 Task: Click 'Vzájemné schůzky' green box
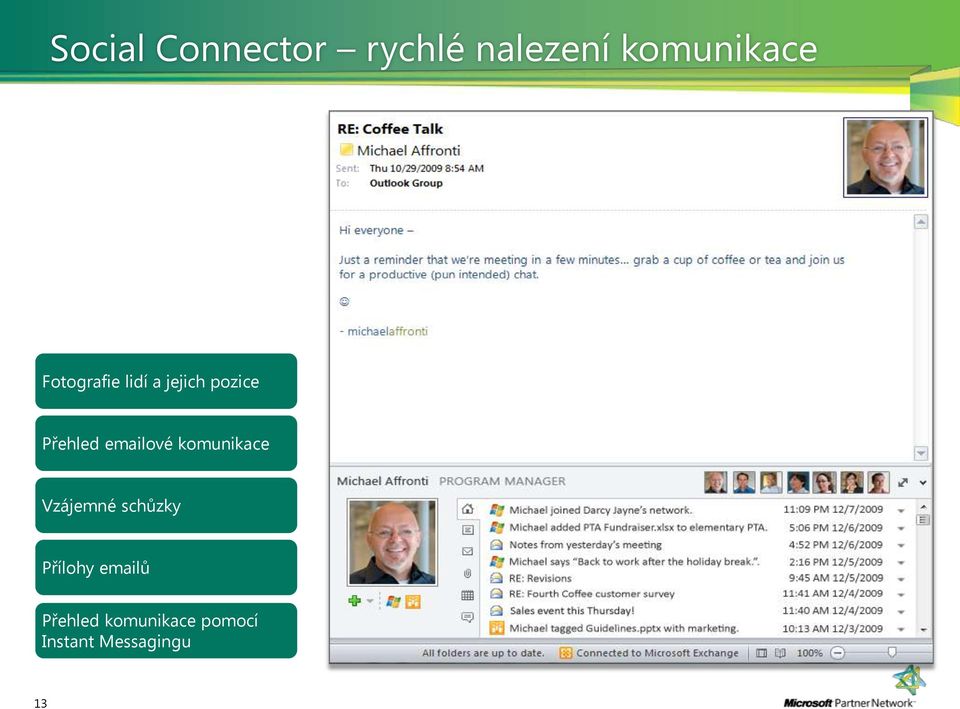(x=166, y=505)
